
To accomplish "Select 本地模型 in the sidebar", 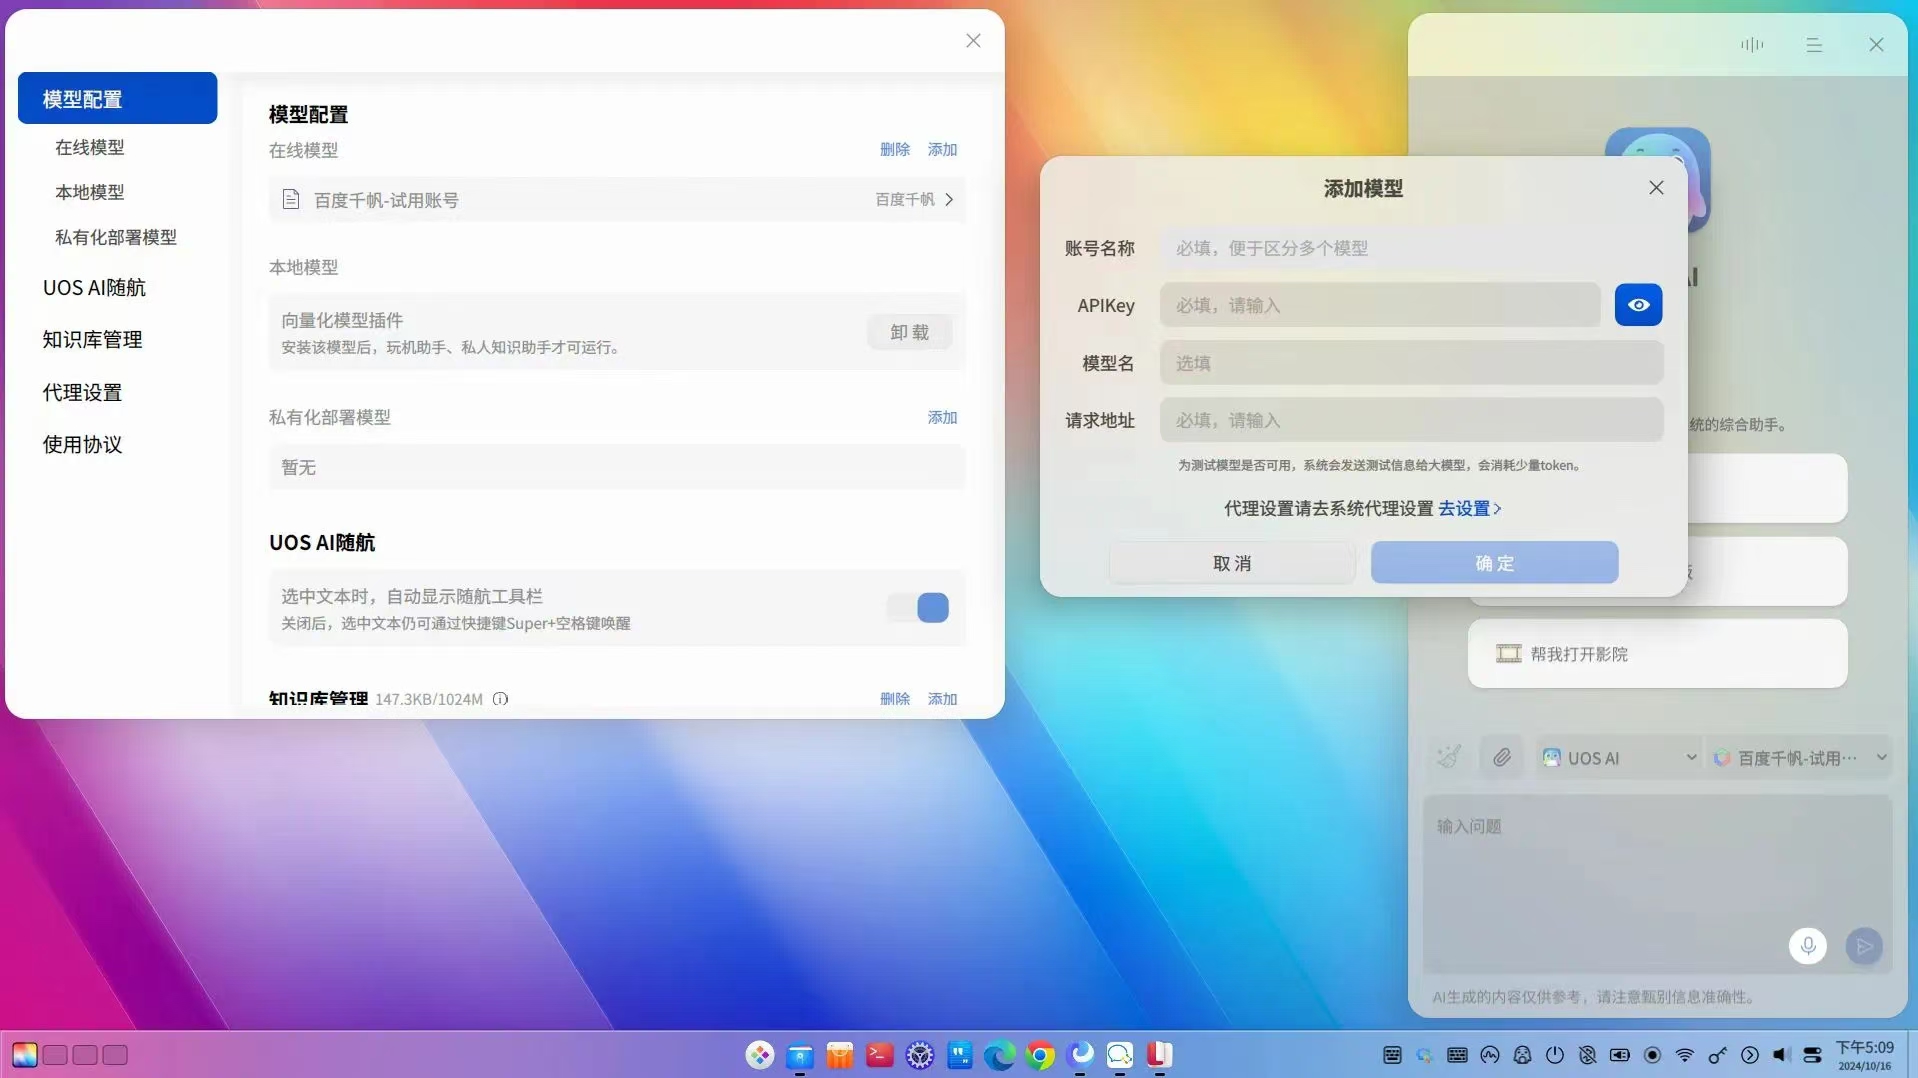I will 90,192.
